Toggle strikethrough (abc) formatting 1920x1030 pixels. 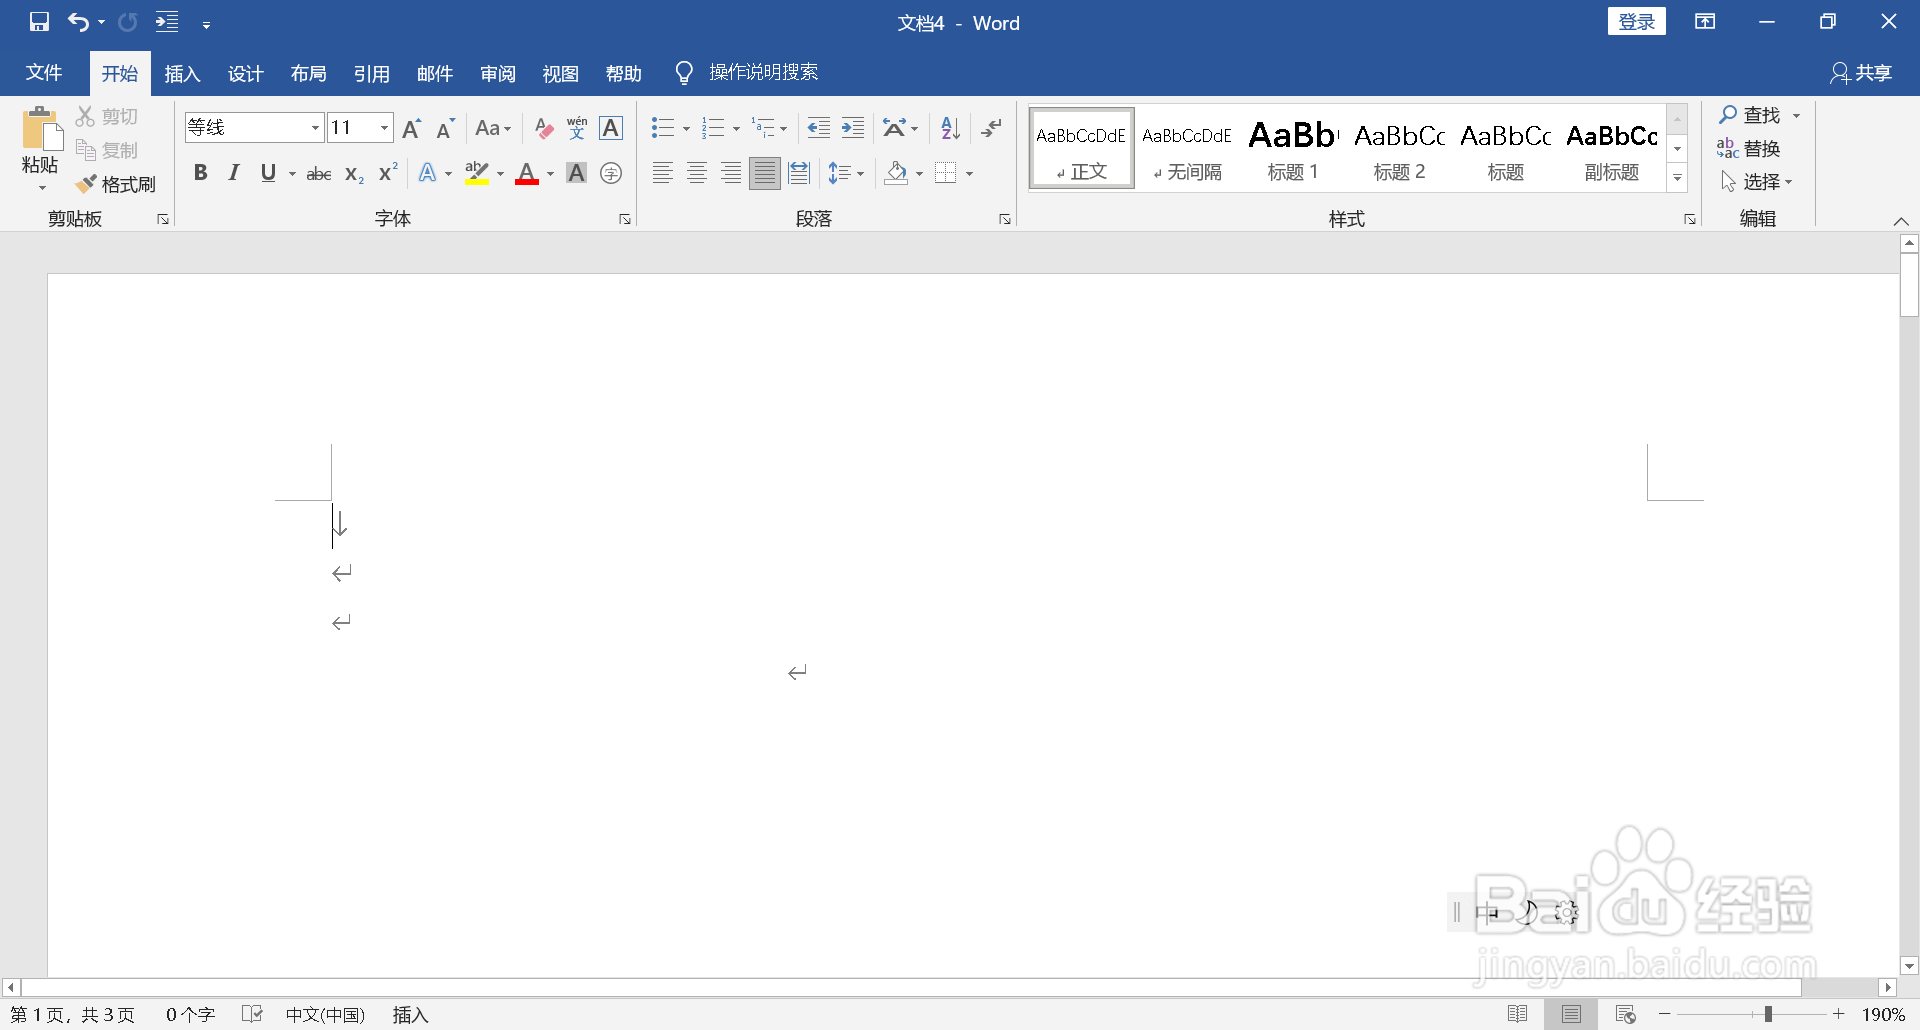click(x=319, y=174)
